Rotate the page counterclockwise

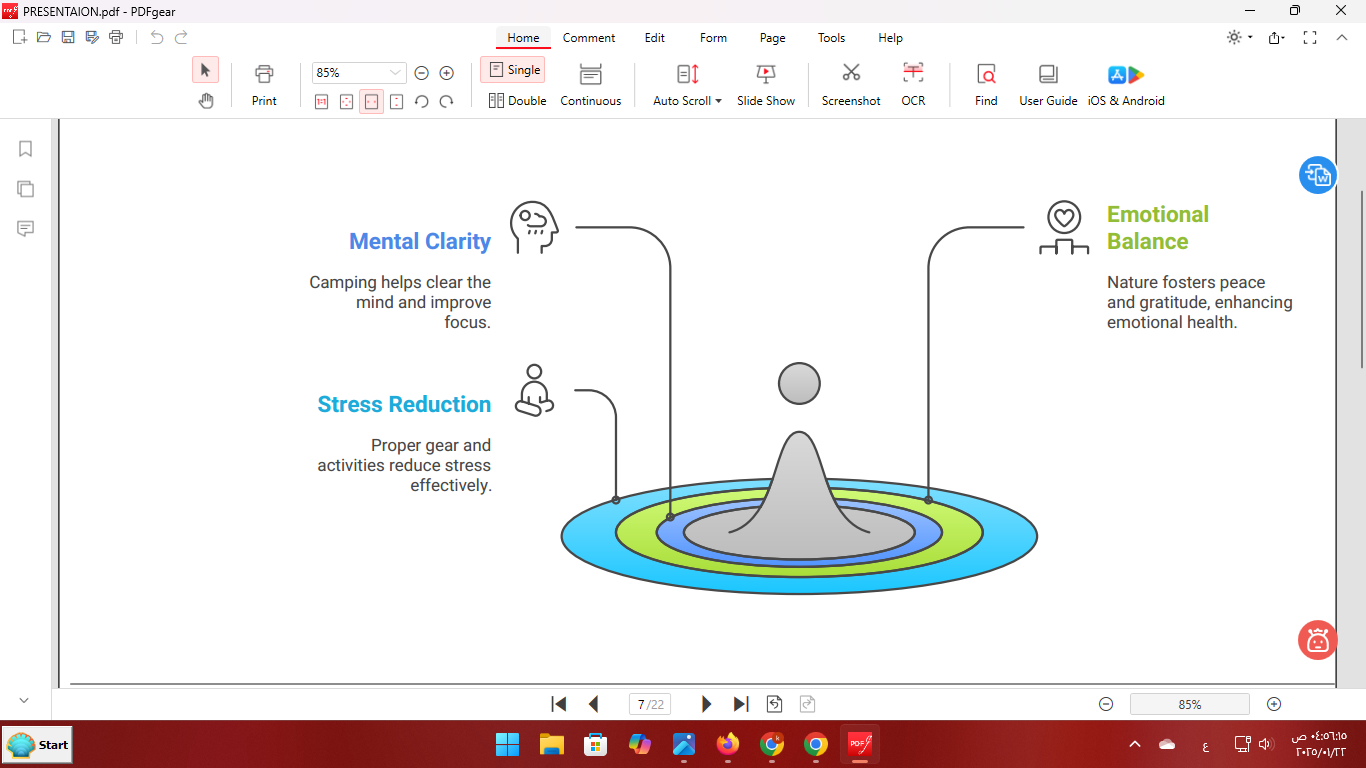(422, 101)
